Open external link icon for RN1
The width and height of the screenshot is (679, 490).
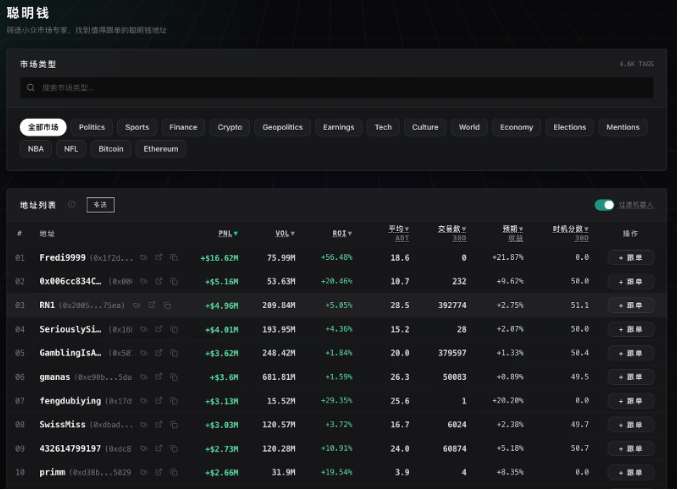(152, 305)
